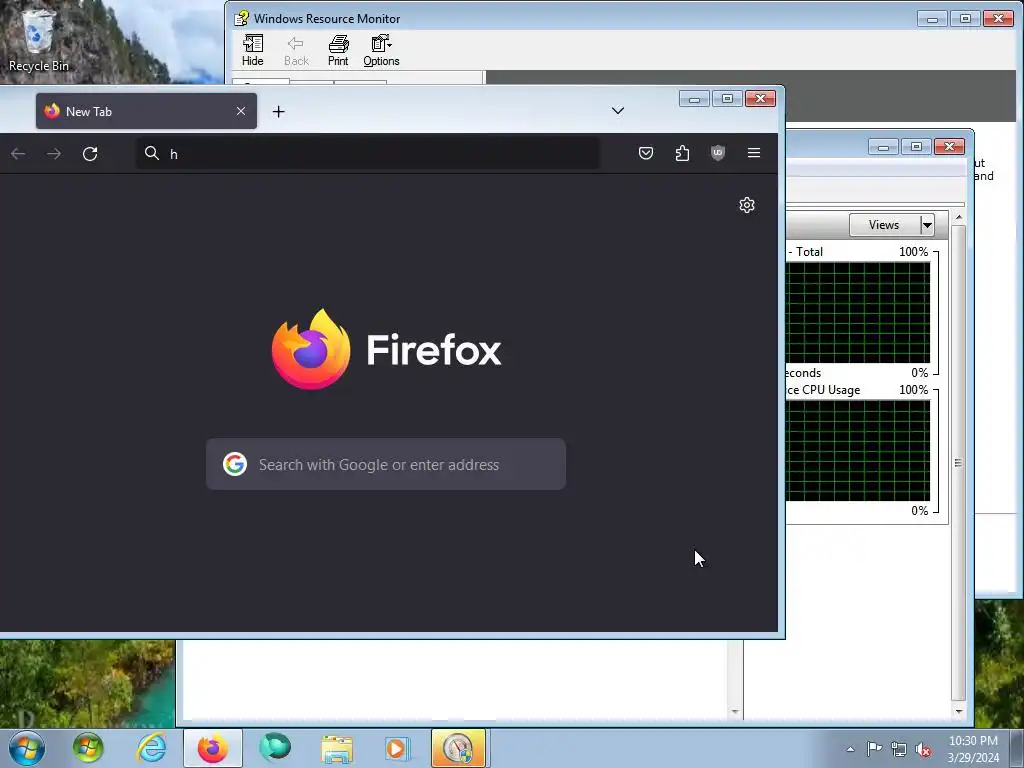The width and height of the screenshot is (1024, 768).
Task: Click the CPU Total graph
Action: [857, 312]
